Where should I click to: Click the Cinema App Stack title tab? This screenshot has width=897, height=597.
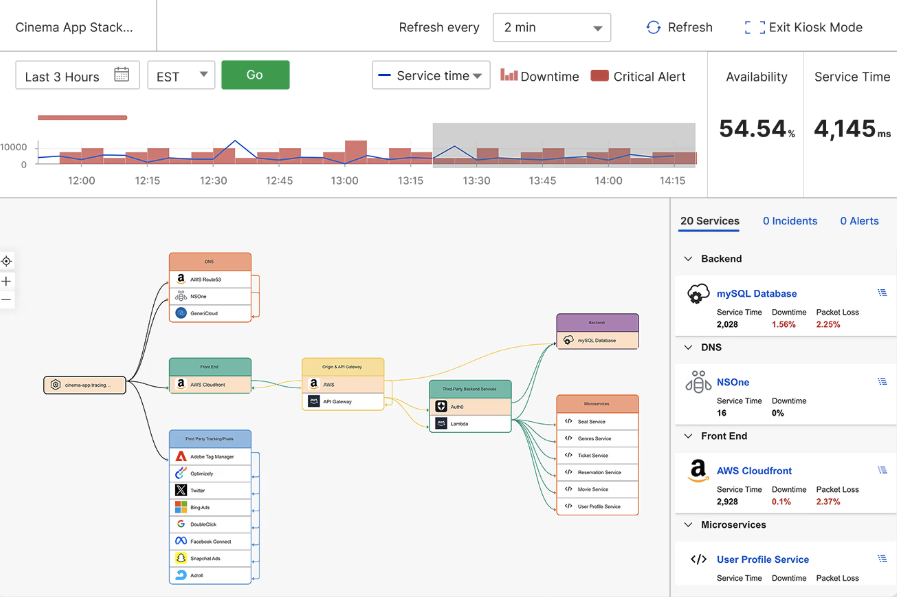74,27
